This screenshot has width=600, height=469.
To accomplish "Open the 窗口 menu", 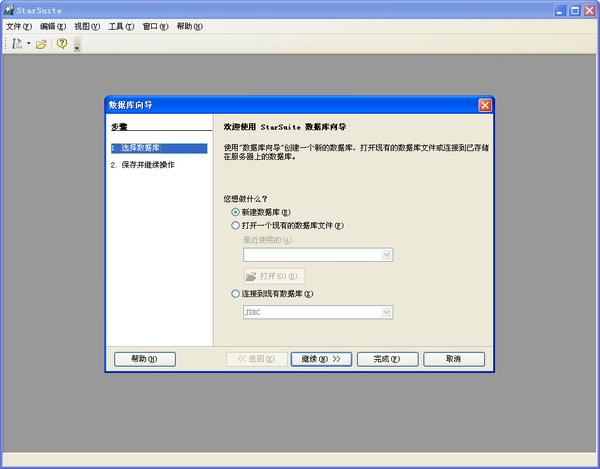I will point(155,26).
